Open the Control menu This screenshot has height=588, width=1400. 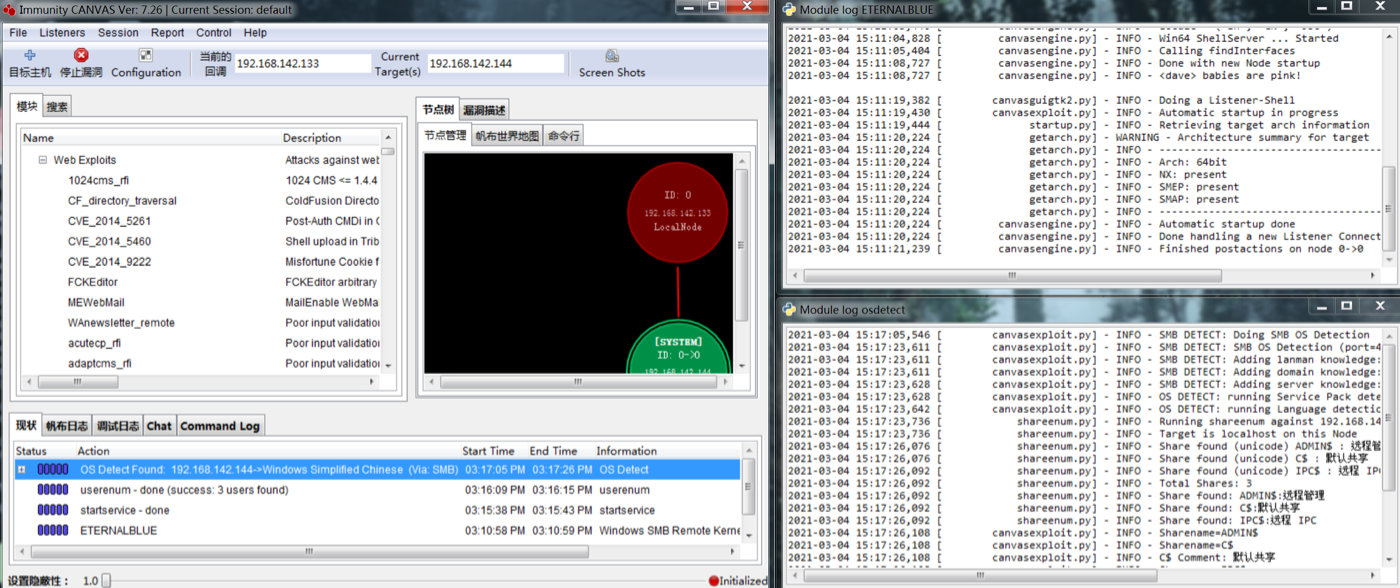point(214,32)
